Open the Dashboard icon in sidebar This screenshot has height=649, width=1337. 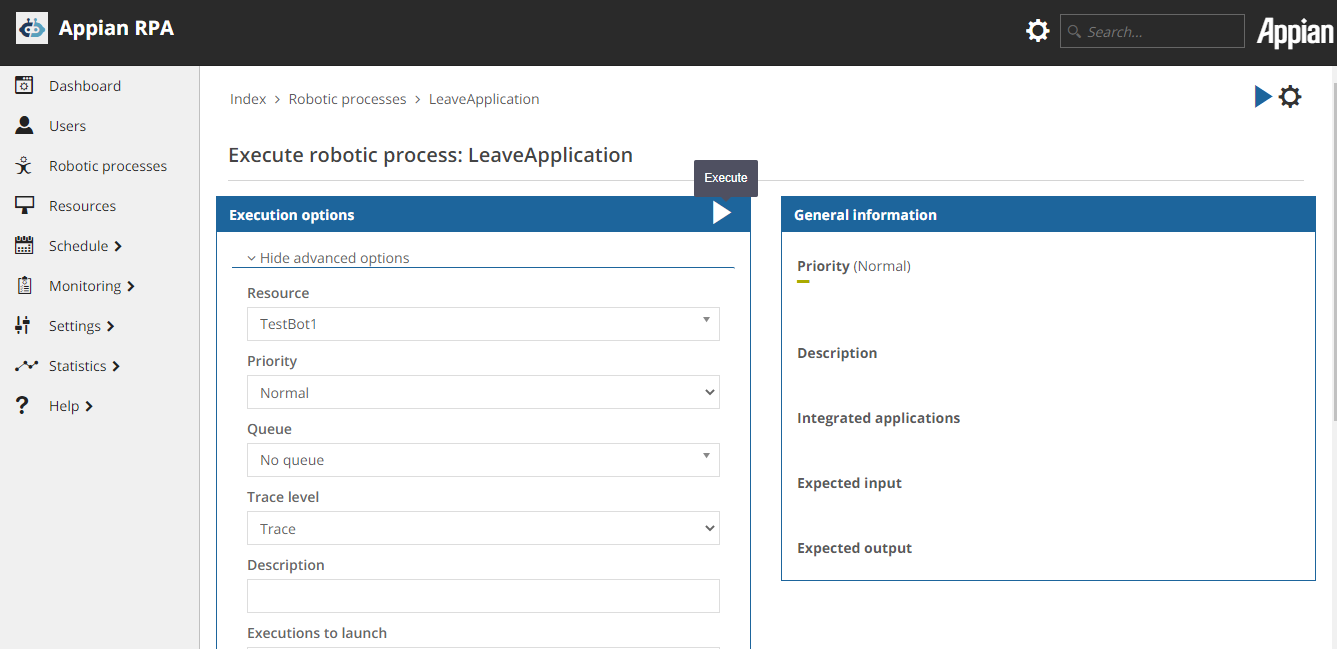[x=25, y=86]
